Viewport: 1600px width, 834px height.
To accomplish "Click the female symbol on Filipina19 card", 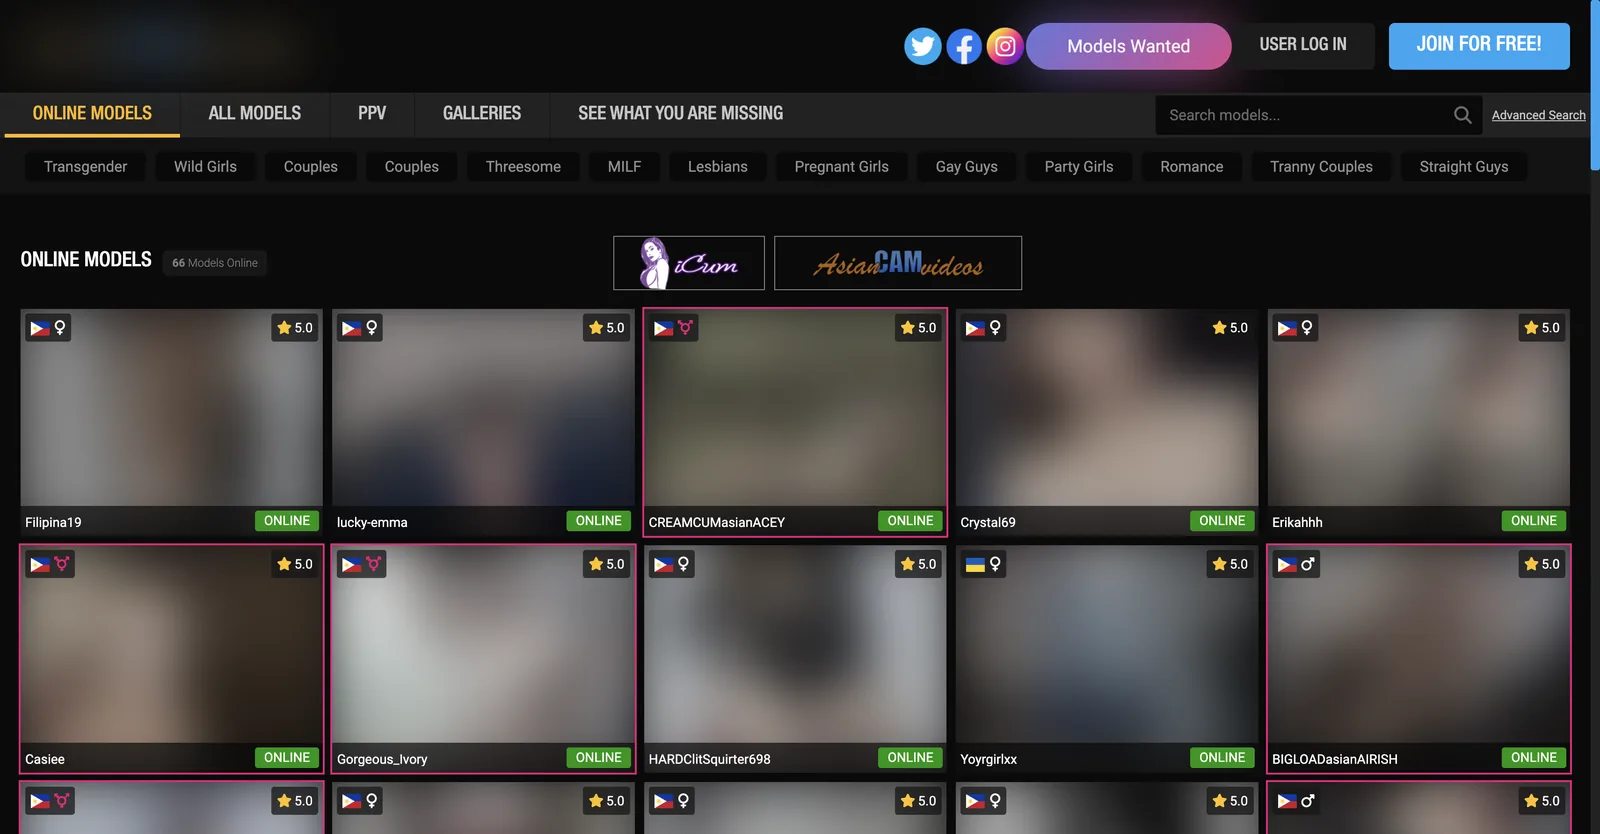I will click(60, 328).
